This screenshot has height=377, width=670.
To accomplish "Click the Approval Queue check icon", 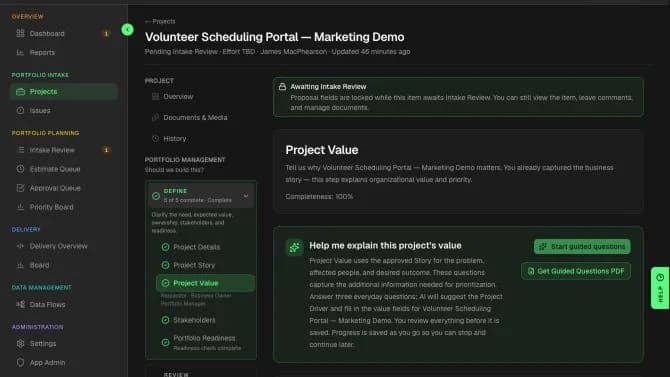I will click(20, 188).
